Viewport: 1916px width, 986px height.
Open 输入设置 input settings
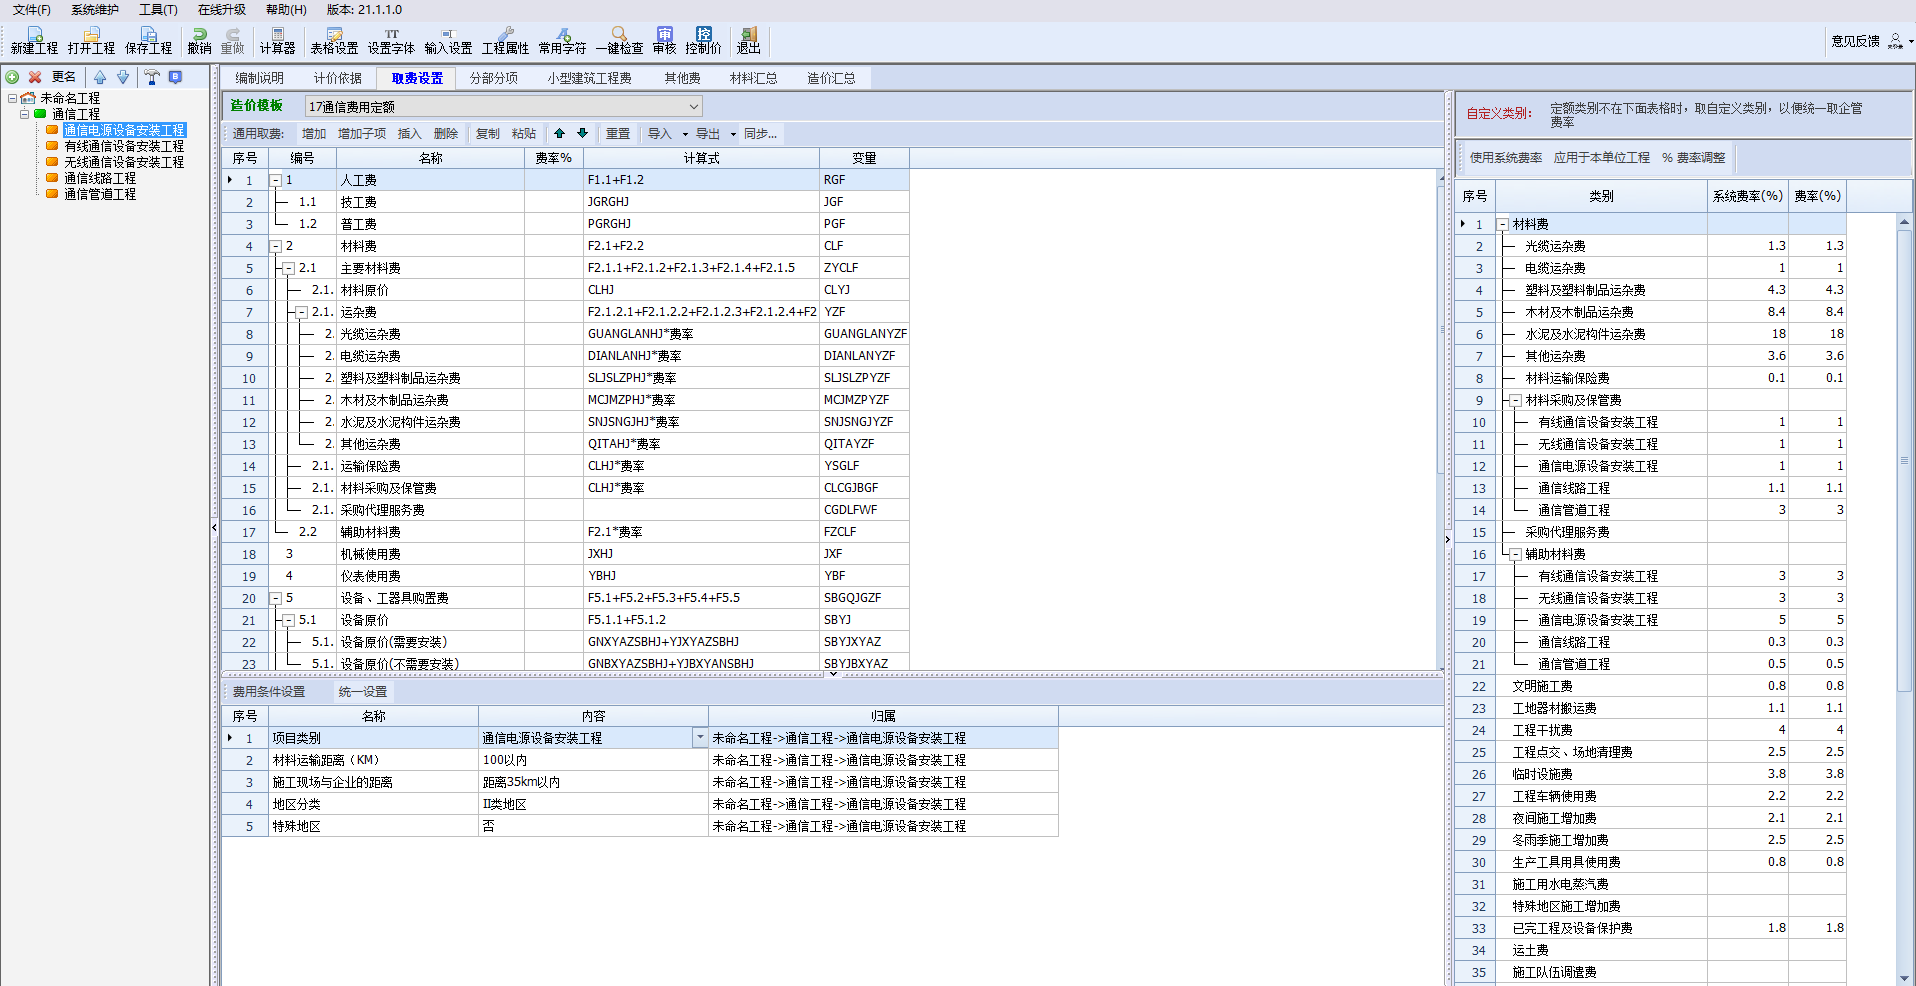click(x=448, y=41)
